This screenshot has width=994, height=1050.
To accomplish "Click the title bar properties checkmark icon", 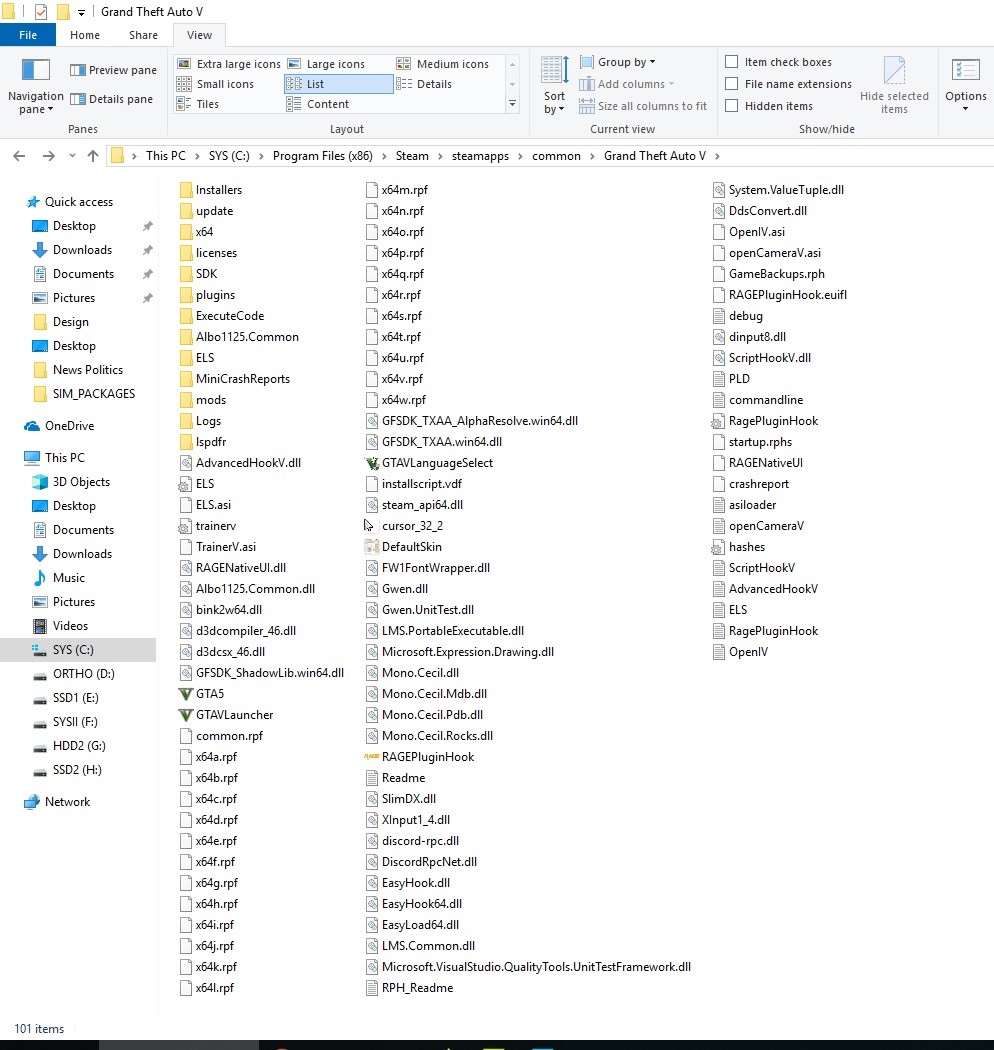I will [41, 11].
